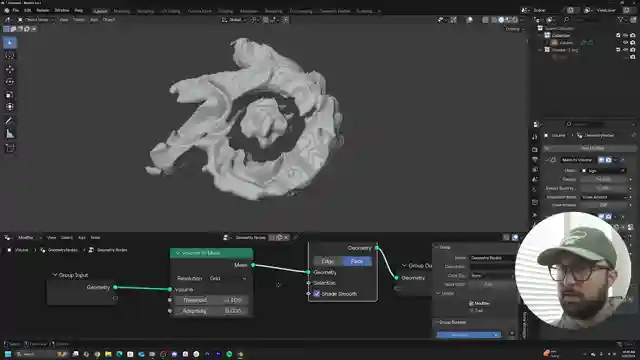Select the Select Box tool in viewport toolbar
This screenshot has width=640, height=360.
10,42
